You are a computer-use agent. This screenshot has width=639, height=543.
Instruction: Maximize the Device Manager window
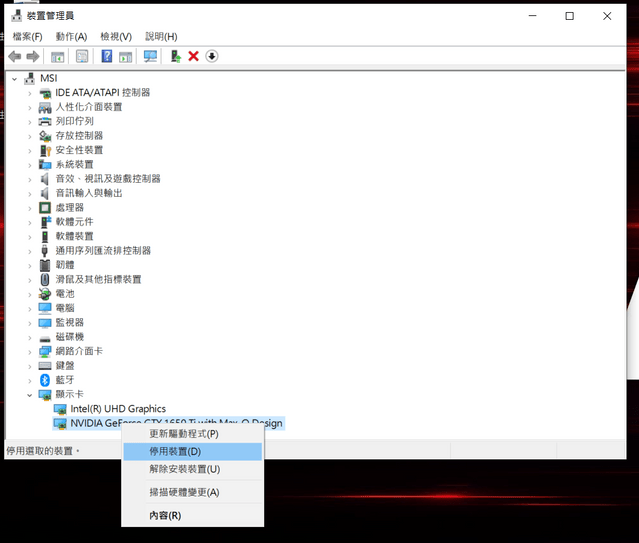[x=570, y=16]
